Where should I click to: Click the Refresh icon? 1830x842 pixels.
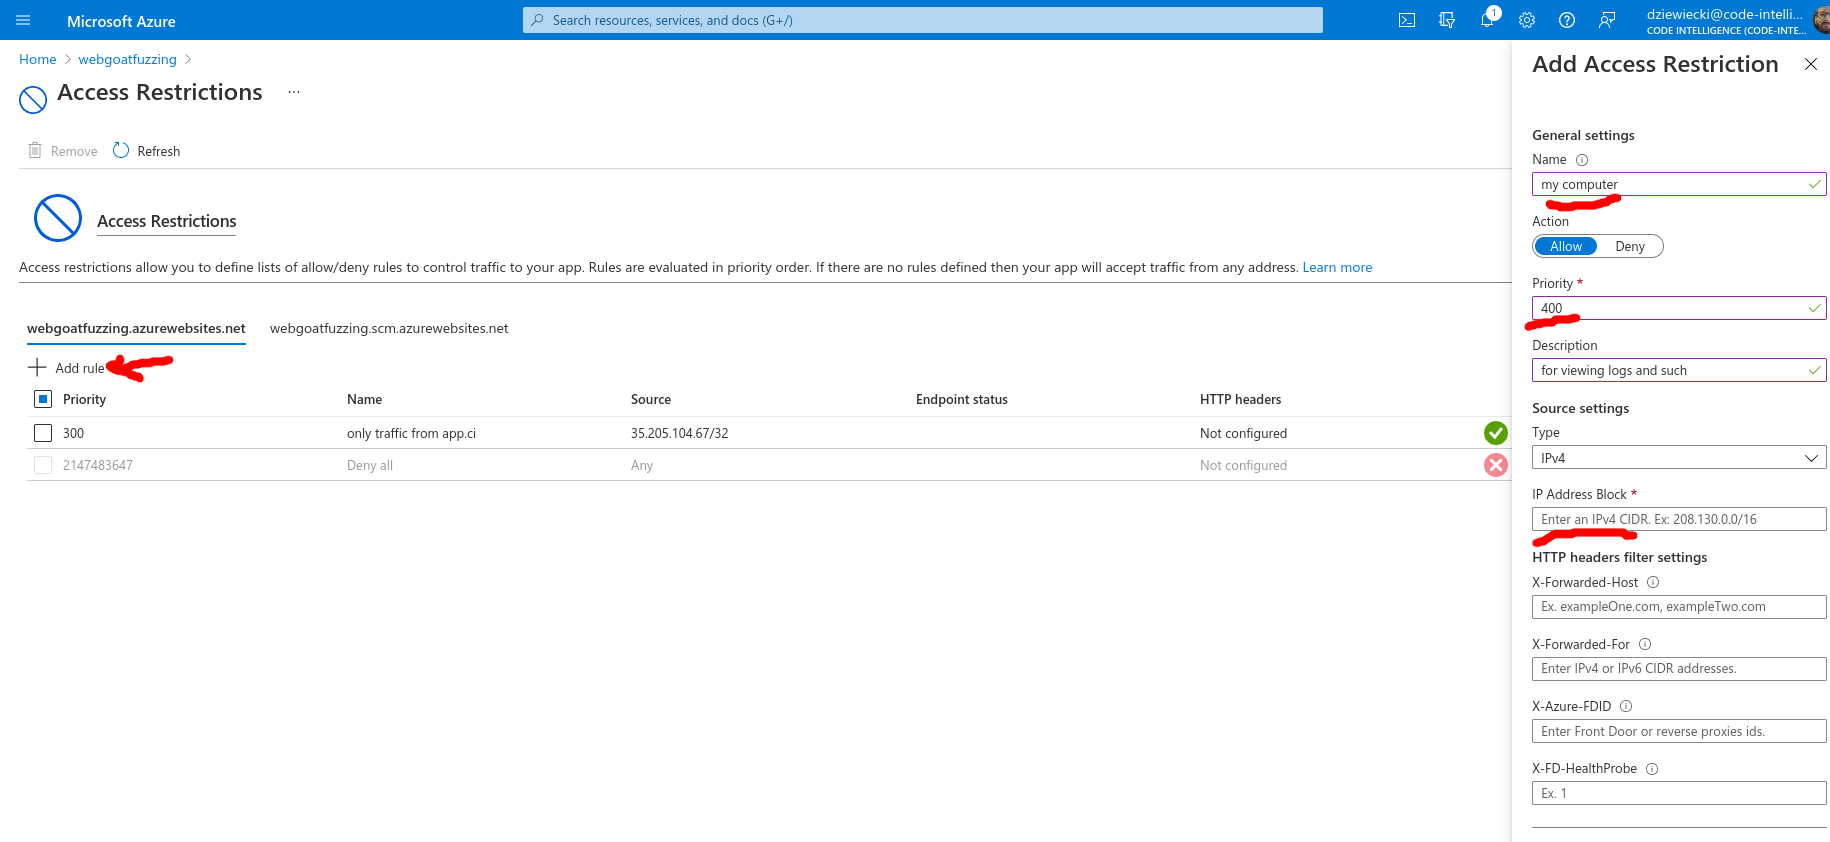(x=121, y=150)
